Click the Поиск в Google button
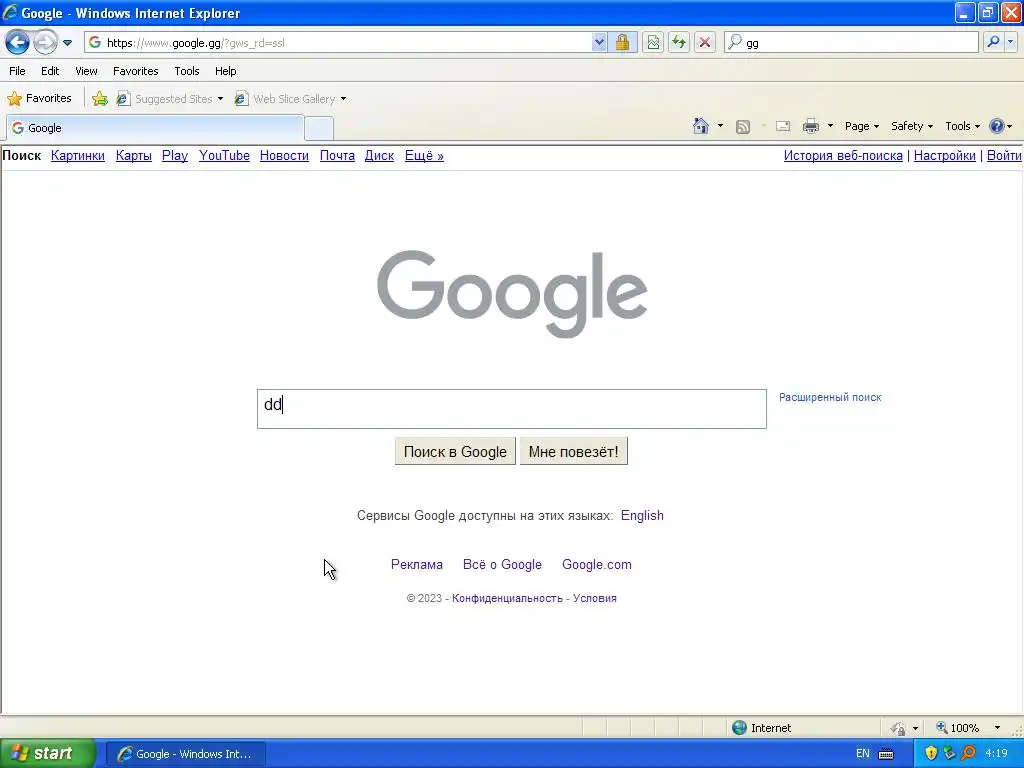 coord(455,451)
